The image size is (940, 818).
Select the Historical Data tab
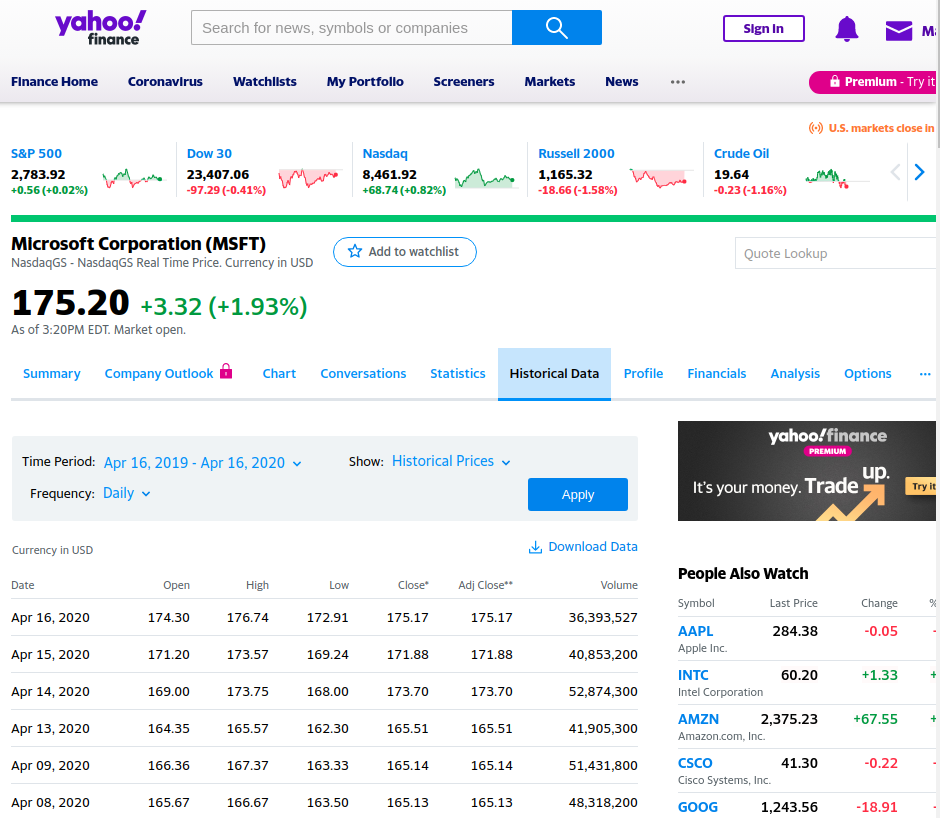(555, 374)
